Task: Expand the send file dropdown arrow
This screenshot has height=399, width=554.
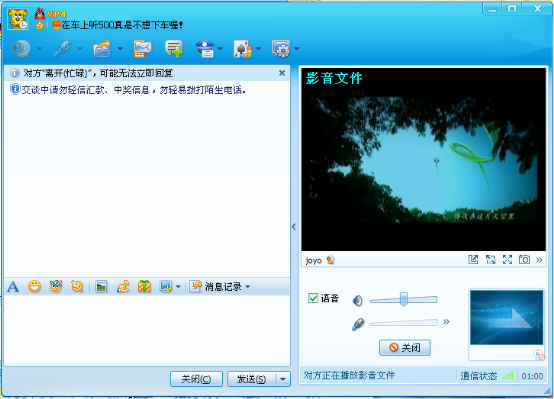Action: pos(120,48)
